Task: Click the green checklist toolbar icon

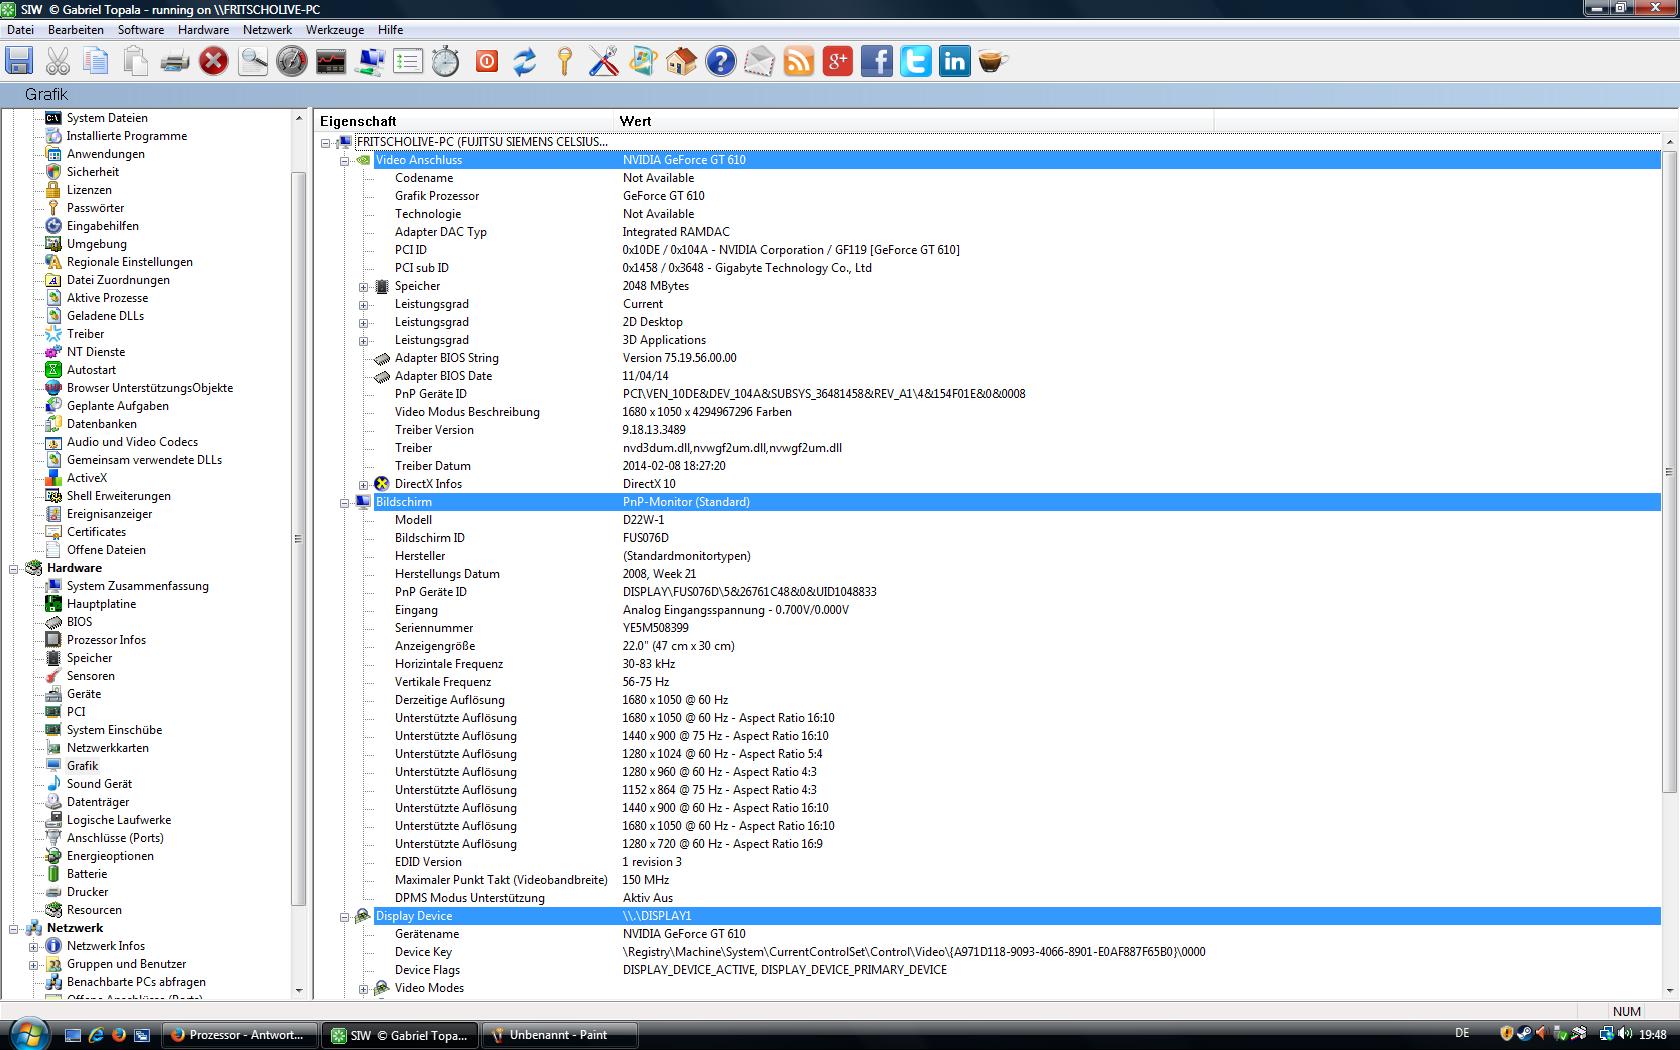Action: (x=408, y=61)
